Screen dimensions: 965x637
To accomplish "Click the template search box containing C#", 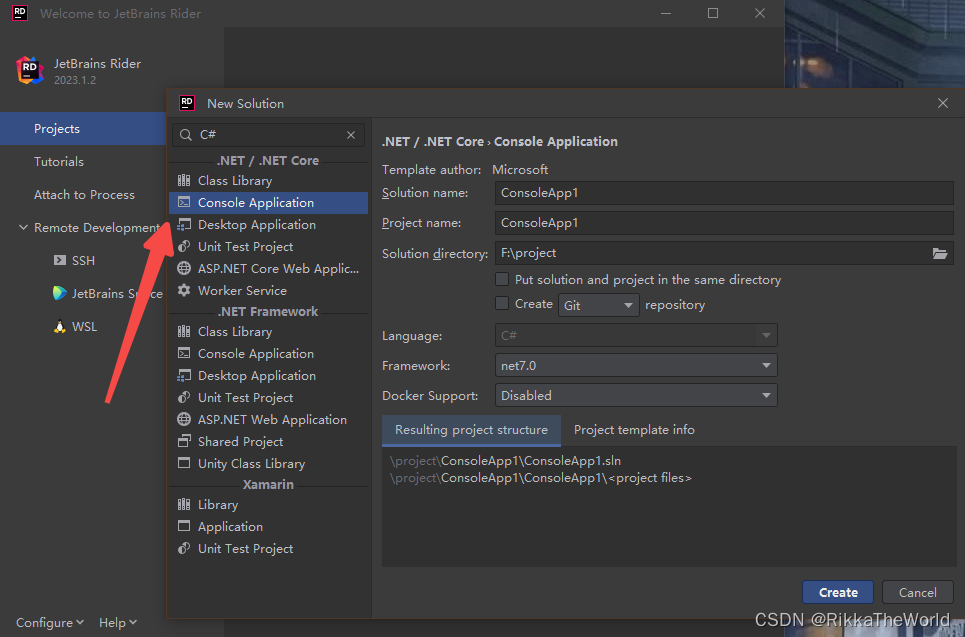I will click(x=268, y=135).
